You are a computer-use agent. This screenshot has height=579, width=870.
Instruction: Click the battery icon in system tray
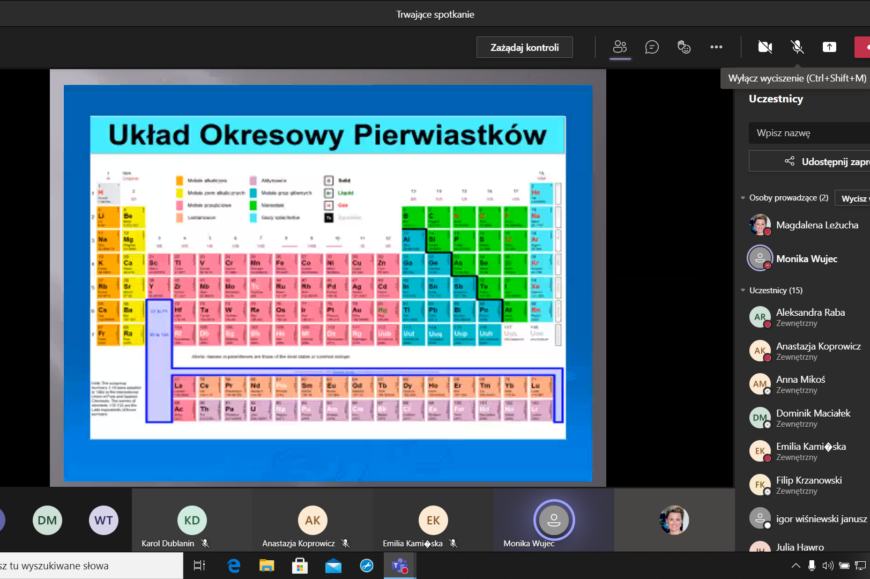pyautogui.click(x=844, y=566)
